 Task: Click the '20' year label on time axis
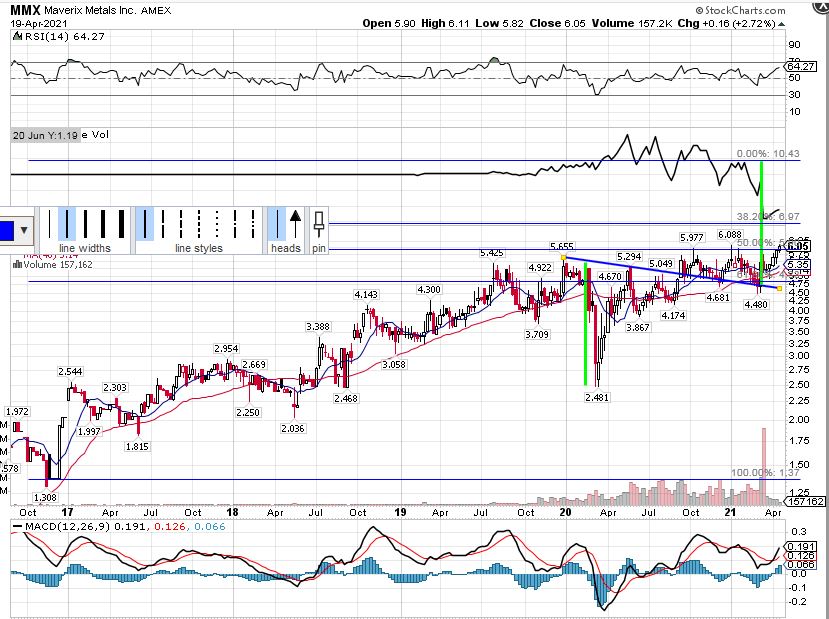coord(565,512)
